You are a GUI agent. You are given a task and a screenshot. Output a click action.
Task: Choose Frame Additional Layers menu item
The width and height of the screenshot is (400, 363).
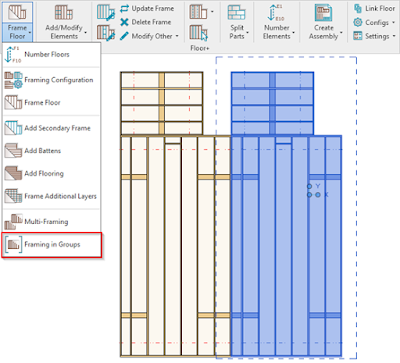tap(51, 196)
